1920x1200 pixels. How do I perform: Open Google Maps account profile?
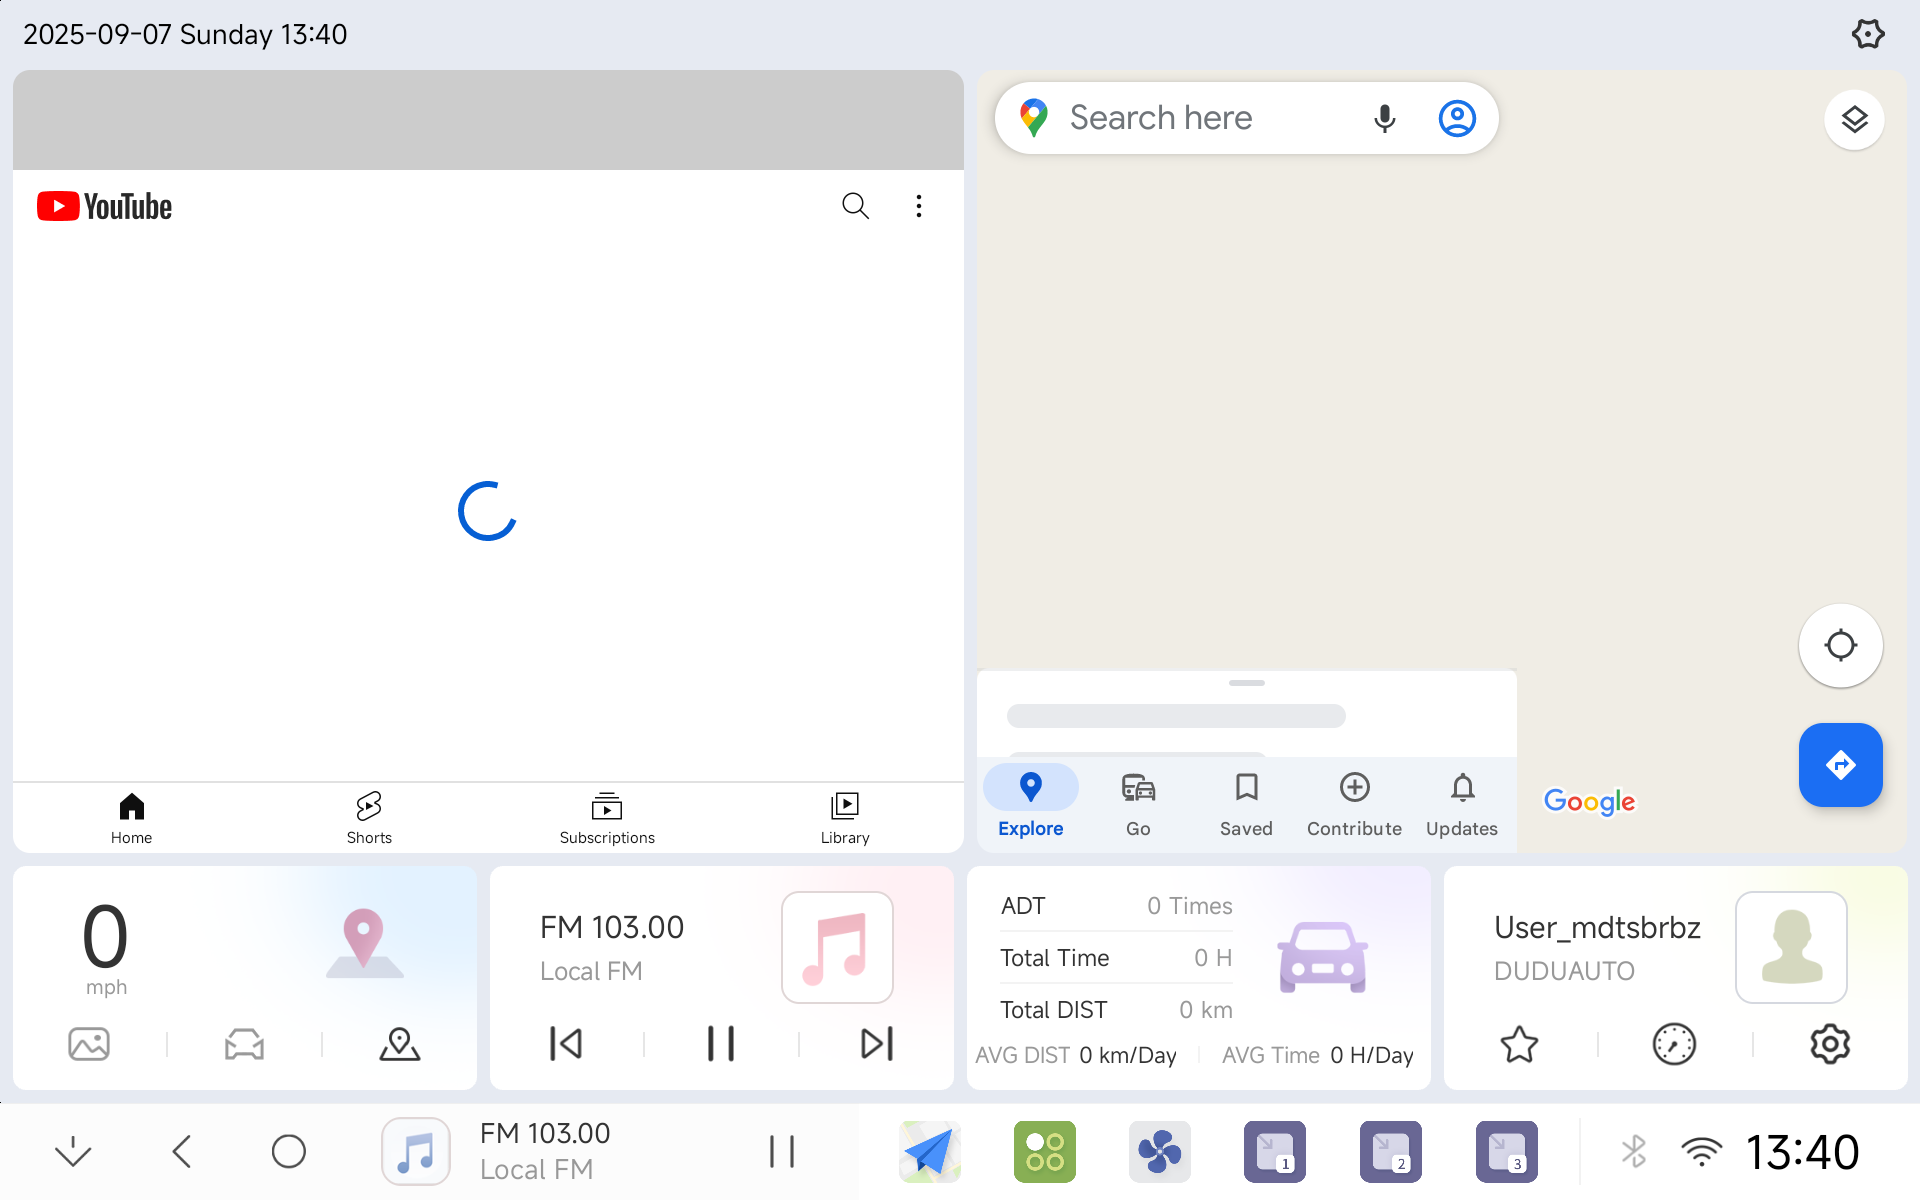[1457, 118]
